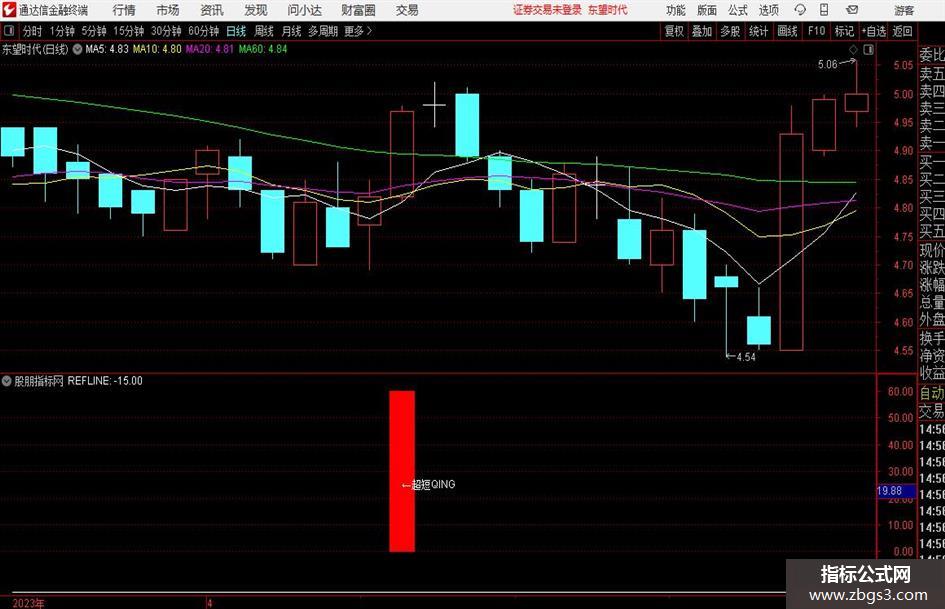
Task: Click the 东望时代 stock name in title bar
Action: pos(608,10)
